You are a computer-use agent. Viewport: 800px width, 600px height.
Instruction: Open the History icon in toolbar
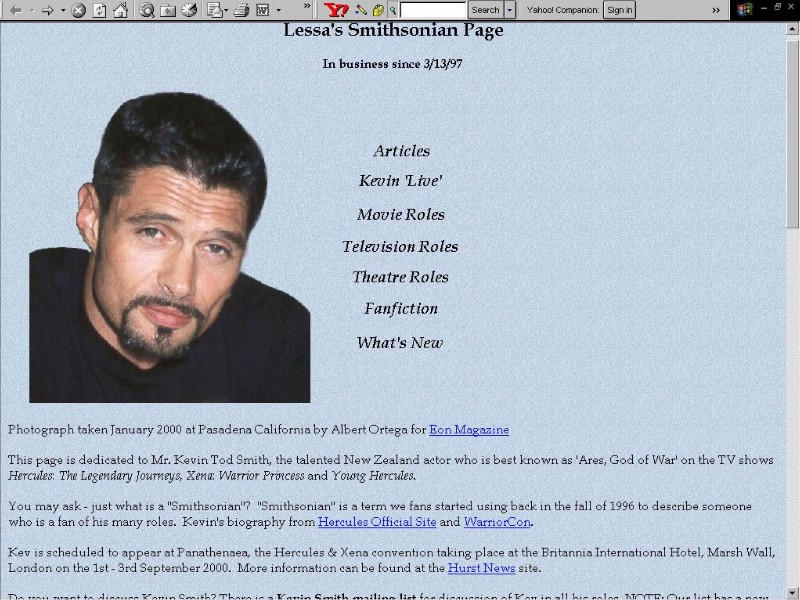[x=189, y=10]
